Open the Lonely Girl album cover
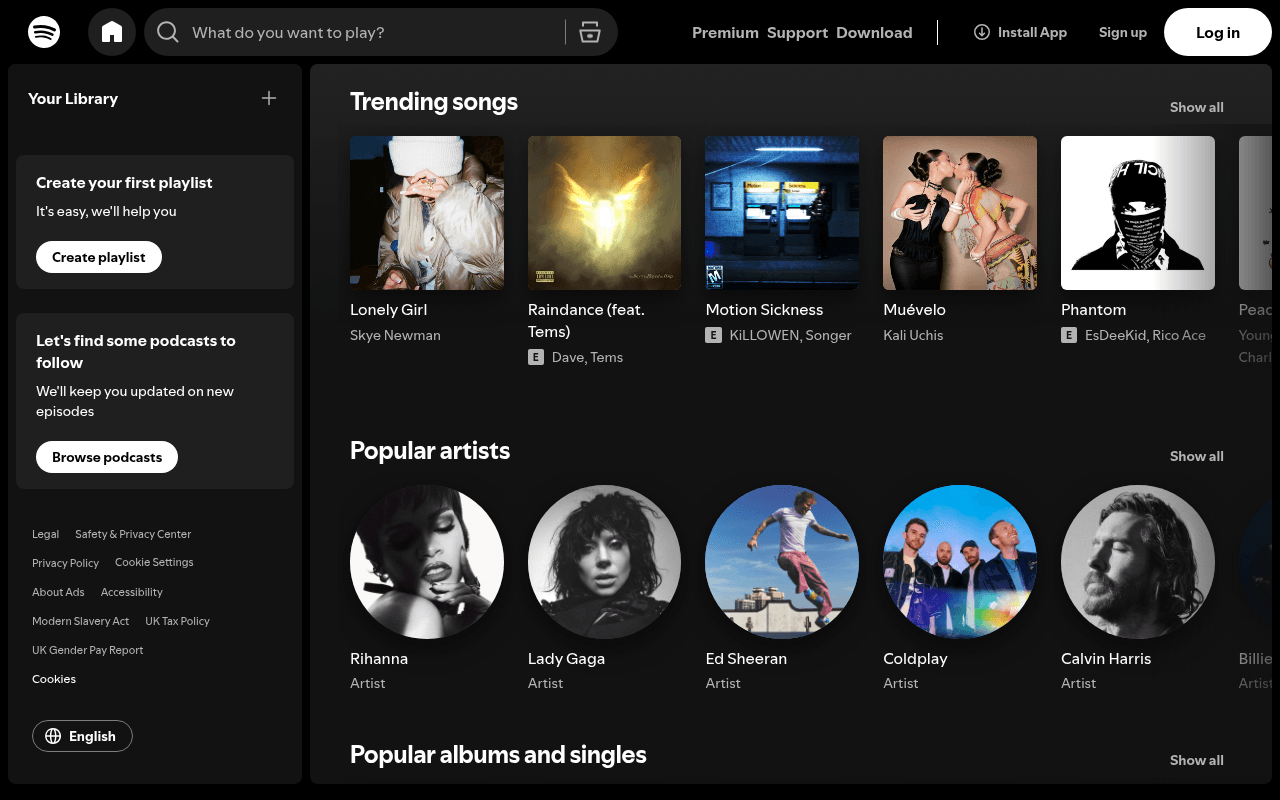Viewport: 1280px width, 800px height. click(427, 213)
